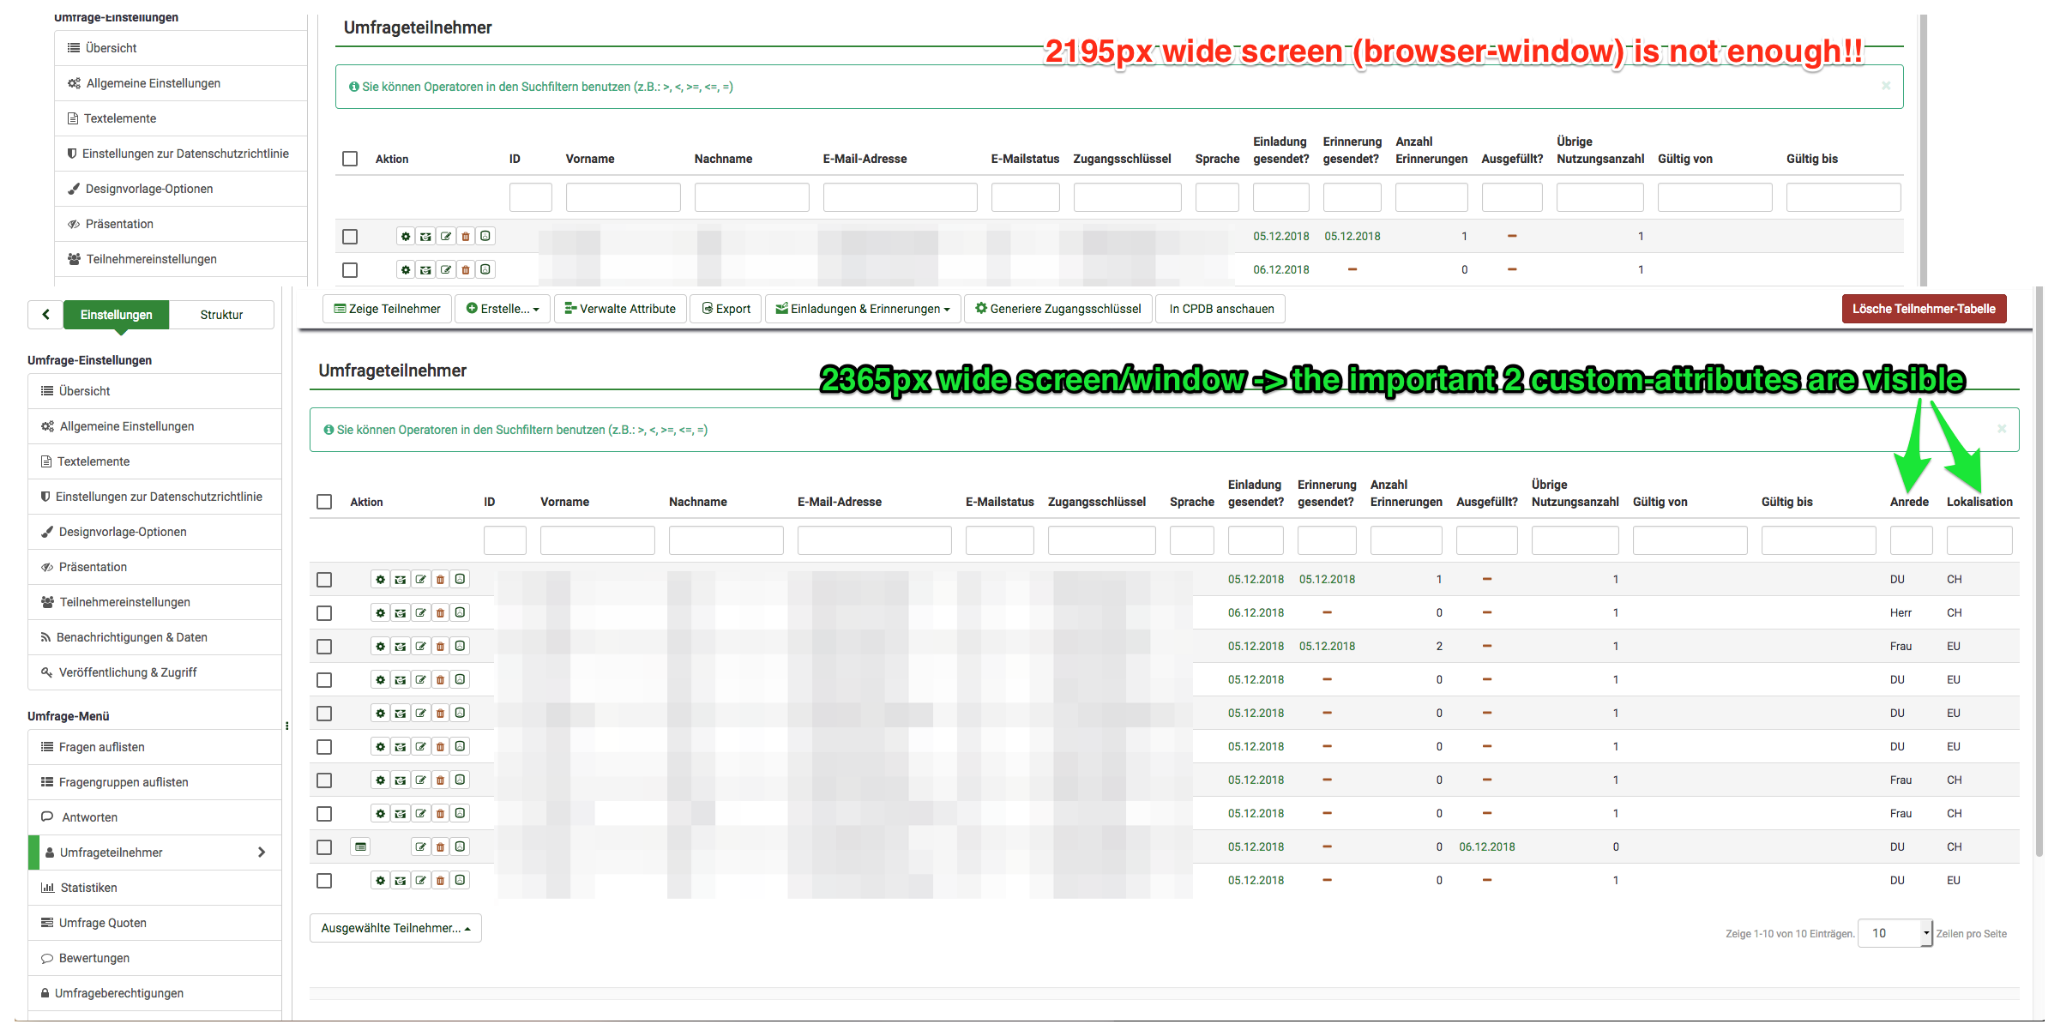2048x1027 pixels.
Task: Edit the participant in the Herr row
Action: [x=420, y=613]
